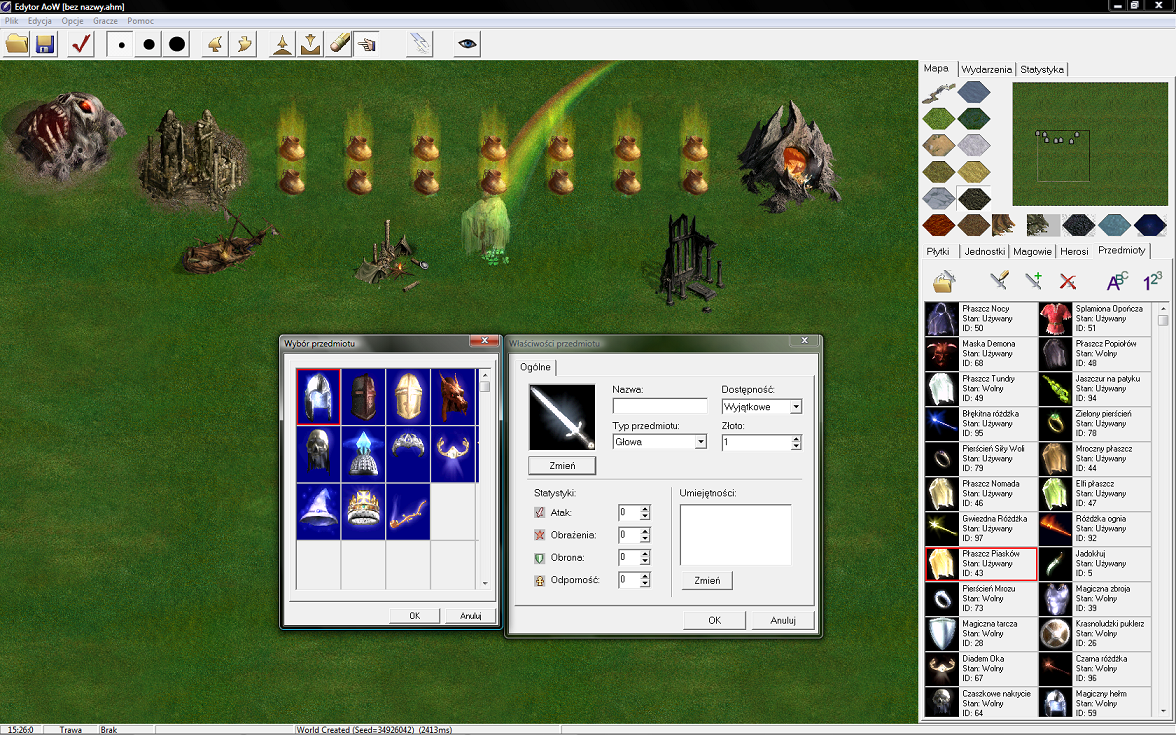Select the eraser tool

tap(339, 44)
